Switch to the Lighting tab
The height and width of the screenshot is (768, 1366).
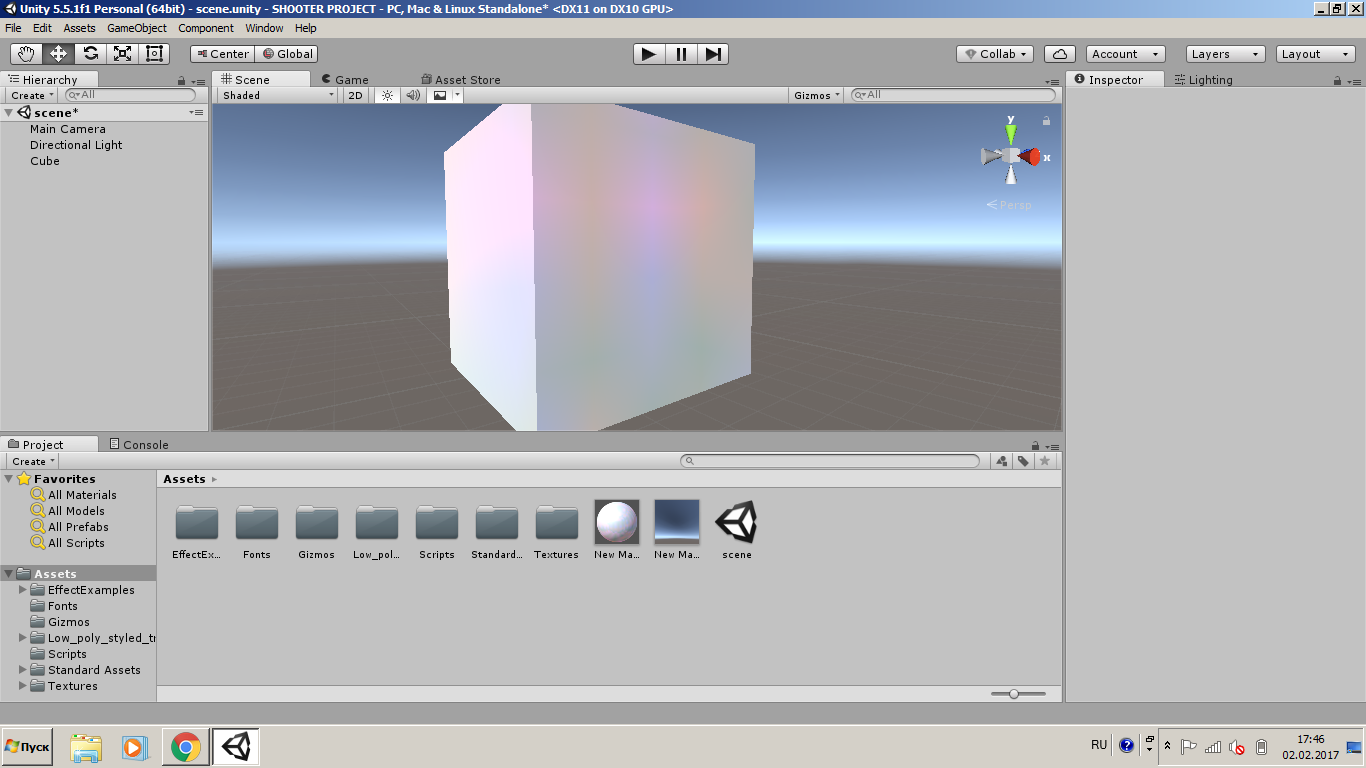(1203, 80)
